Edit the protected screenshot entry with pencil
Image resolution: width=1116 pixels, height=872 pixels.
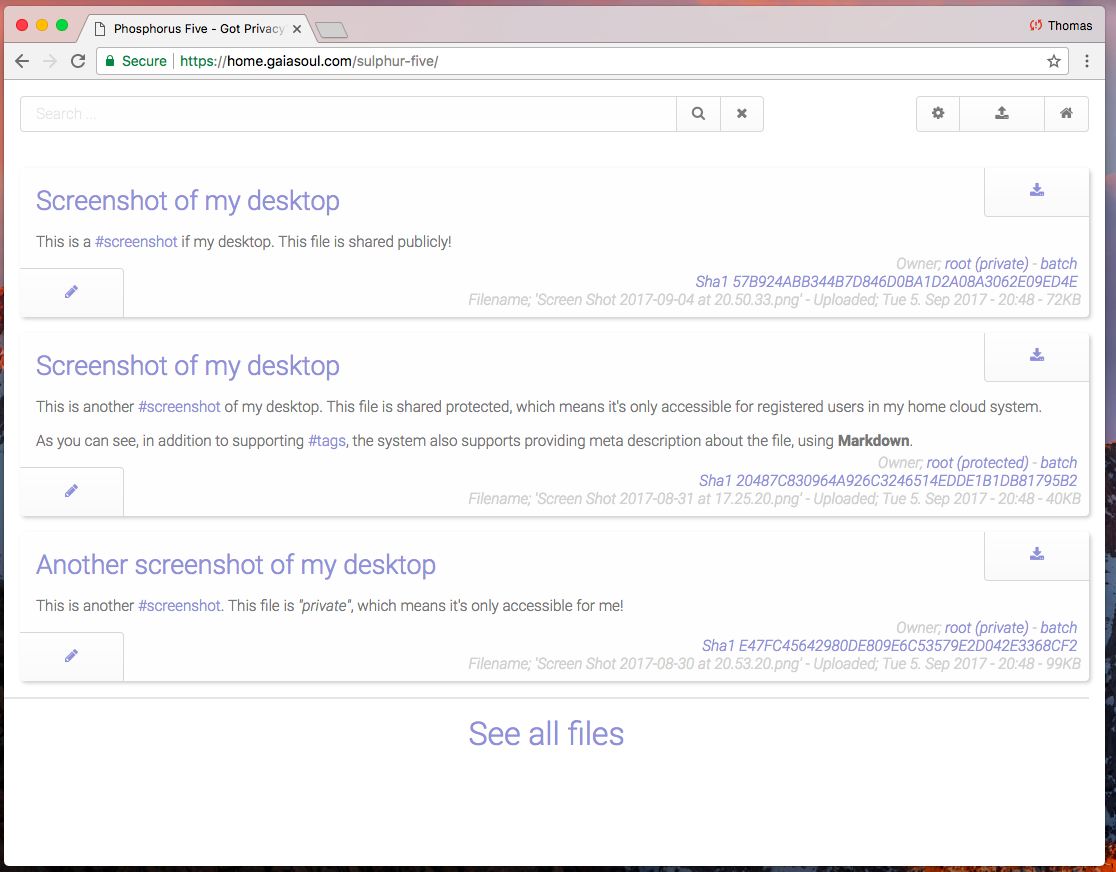[x=71, y=491]
